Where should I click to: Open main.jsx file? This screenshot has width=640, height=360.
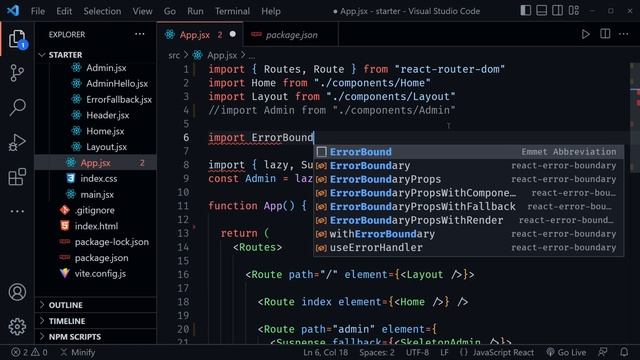(x=97, y=195)
